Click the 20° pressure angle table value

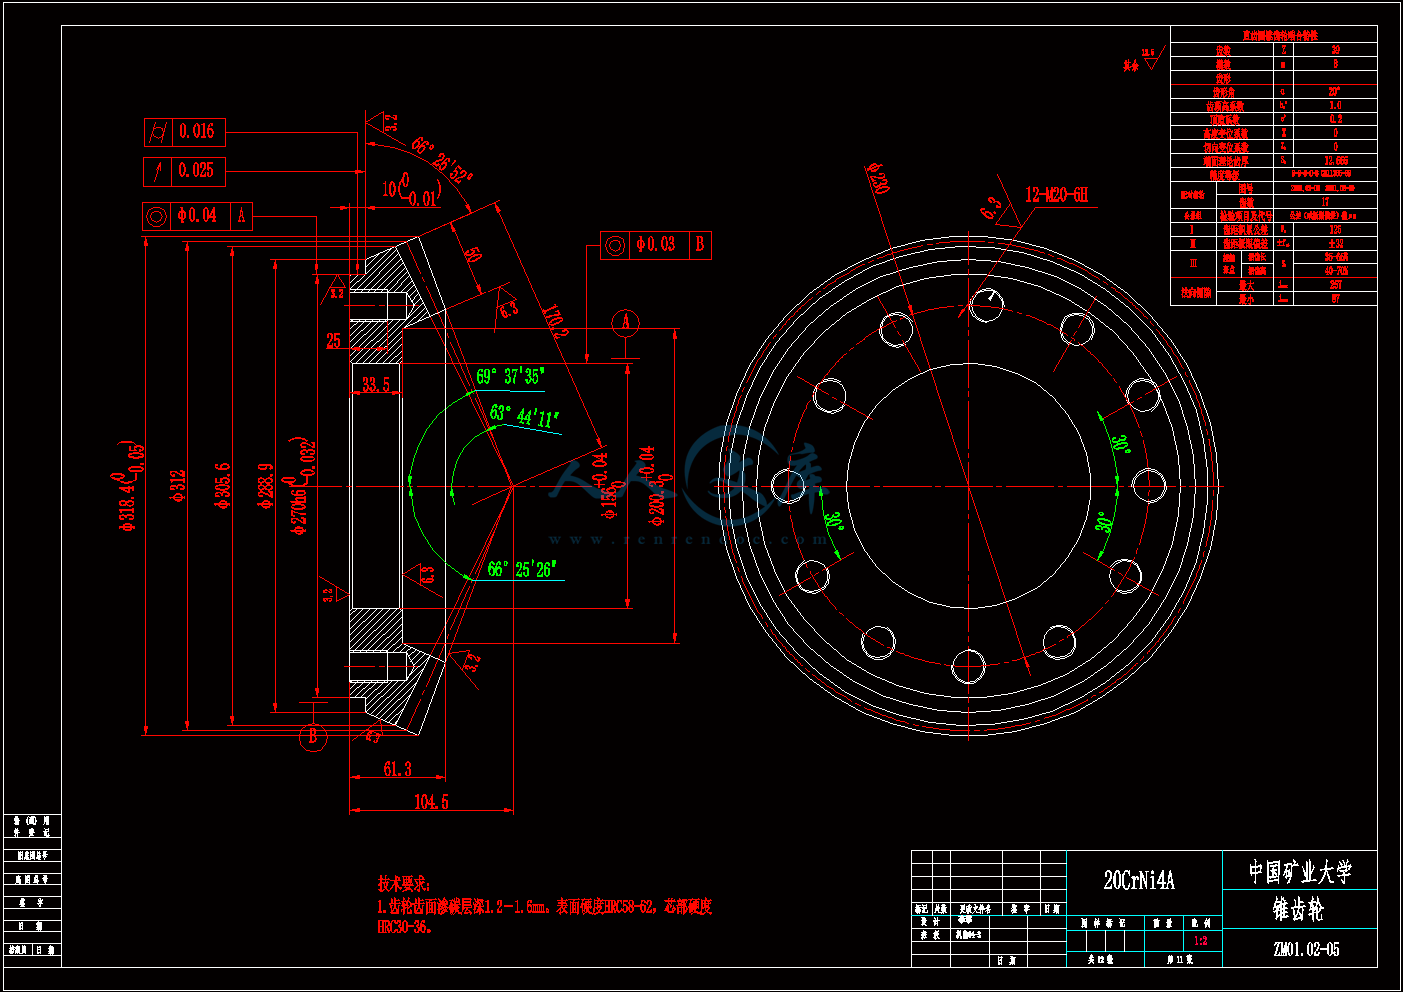1335,91
